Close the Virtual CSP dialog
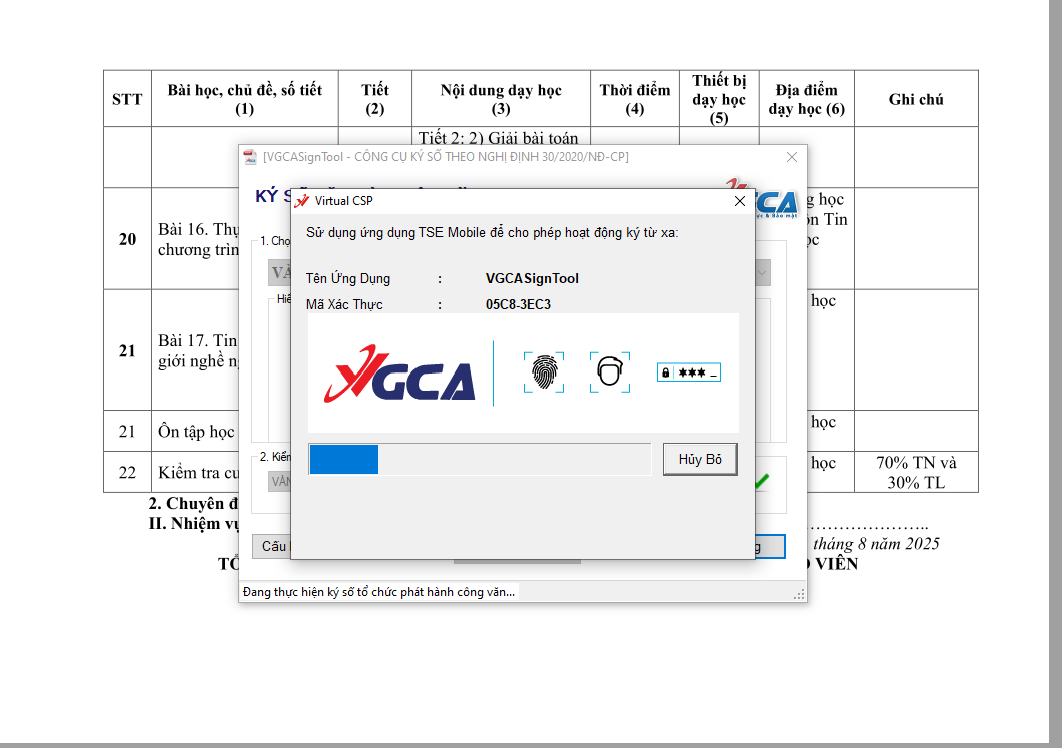The width and height of the screenshot is (1062, 748). [740, 201]
